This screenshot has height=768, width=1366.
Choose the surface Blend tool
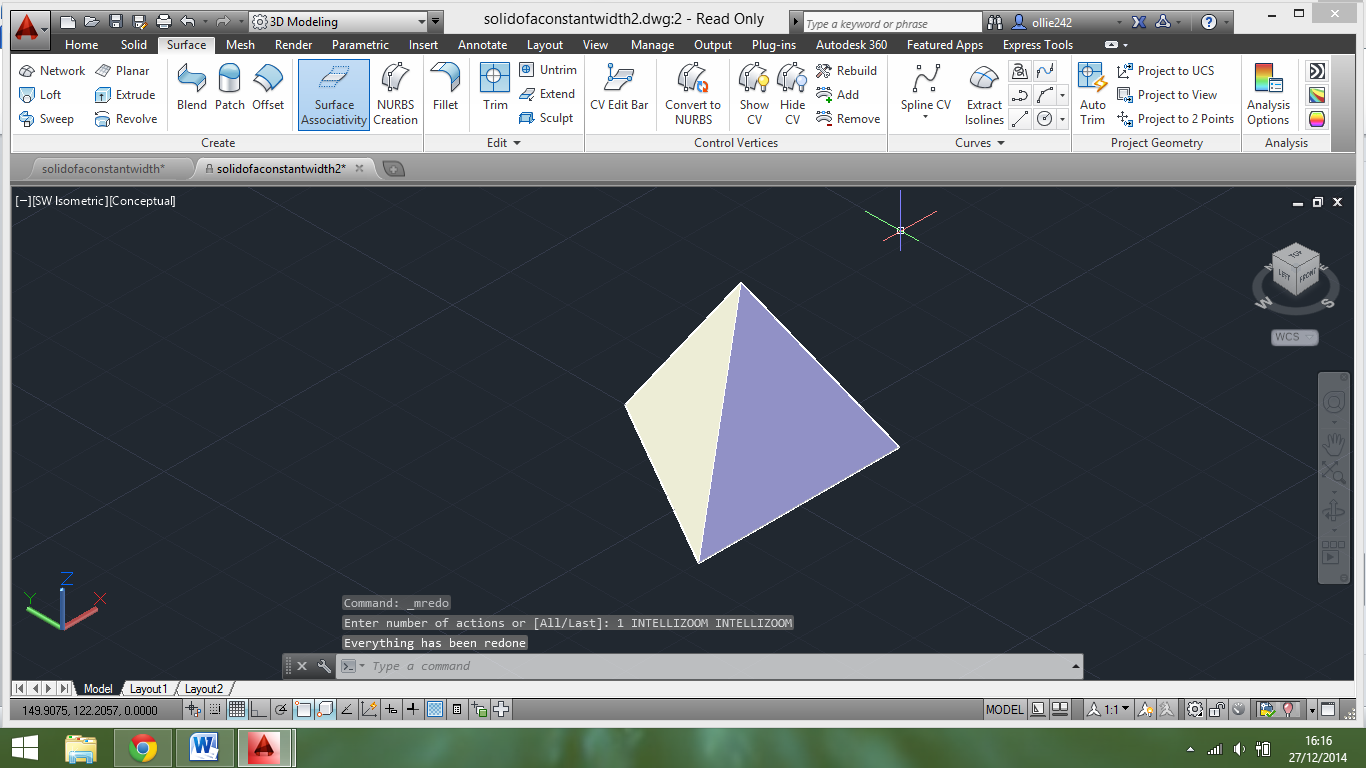coord(192,87)
